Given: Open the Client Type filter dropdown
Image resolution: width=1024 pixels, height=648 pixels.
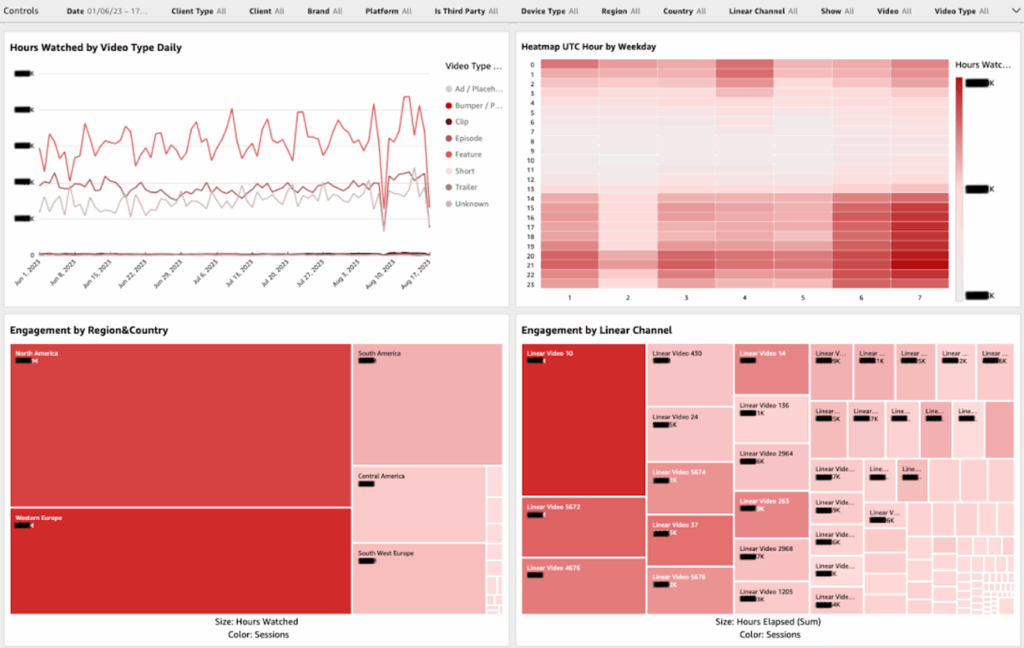Looking at the screenshot, I should 200,11.
